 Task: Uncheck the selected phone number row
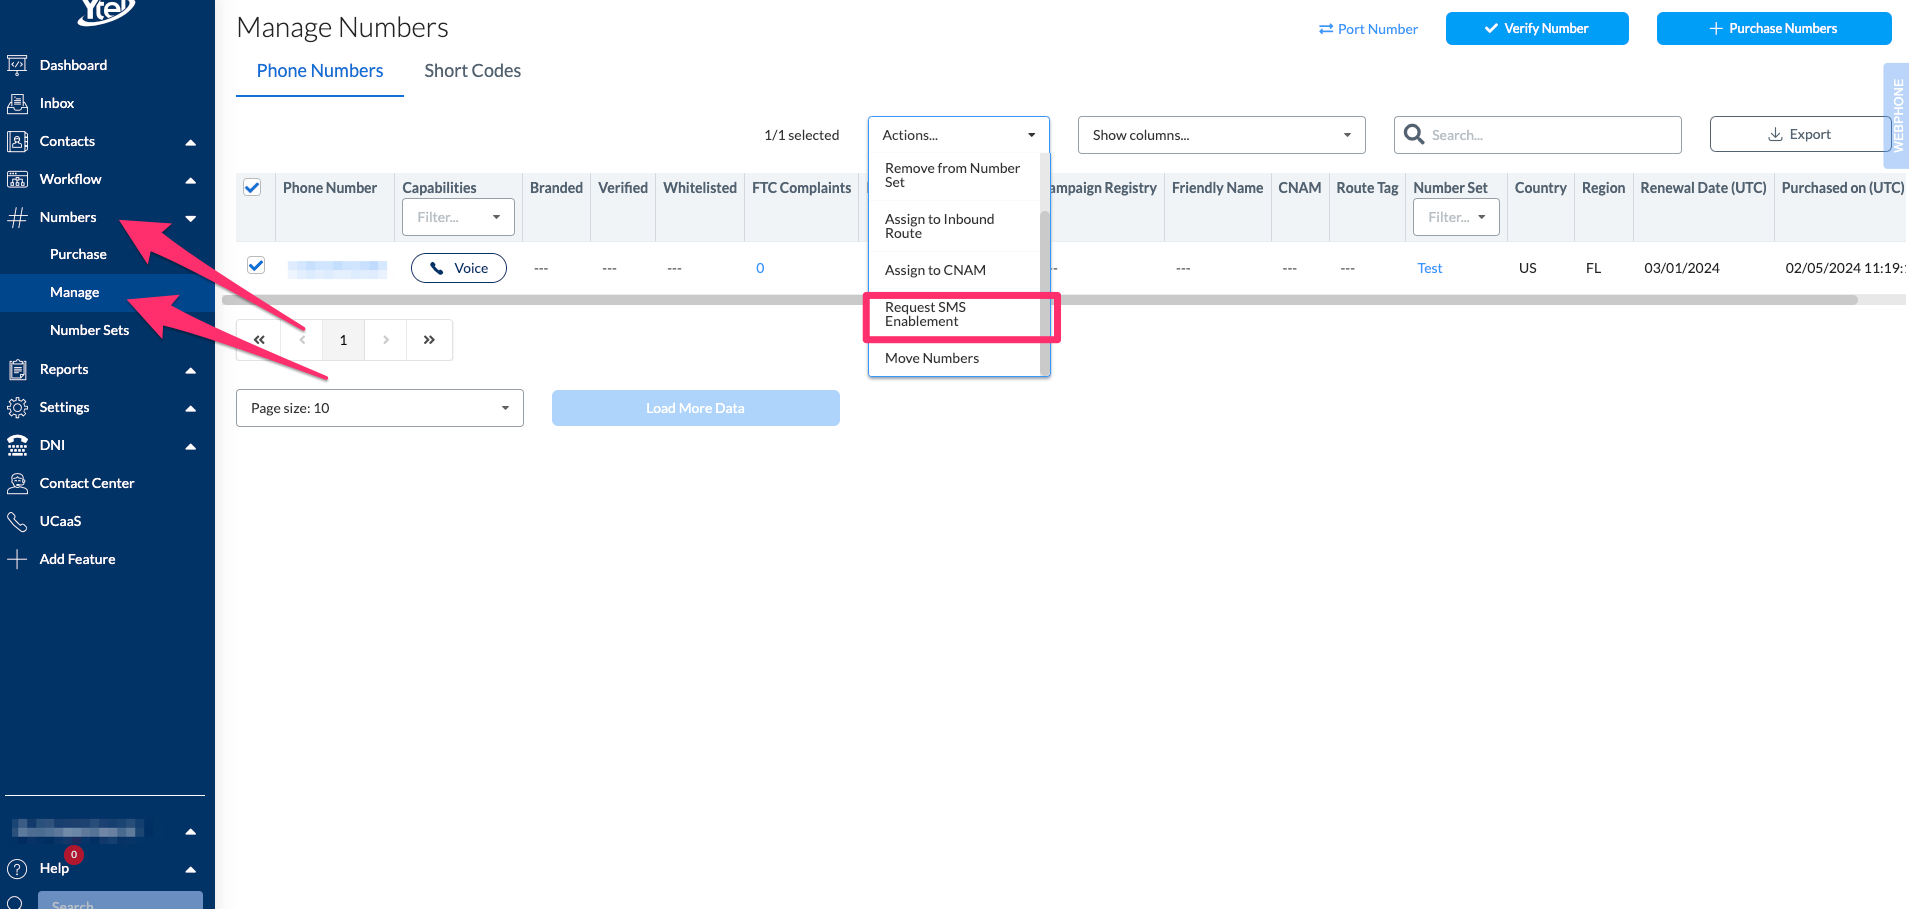tap(256, 265)
